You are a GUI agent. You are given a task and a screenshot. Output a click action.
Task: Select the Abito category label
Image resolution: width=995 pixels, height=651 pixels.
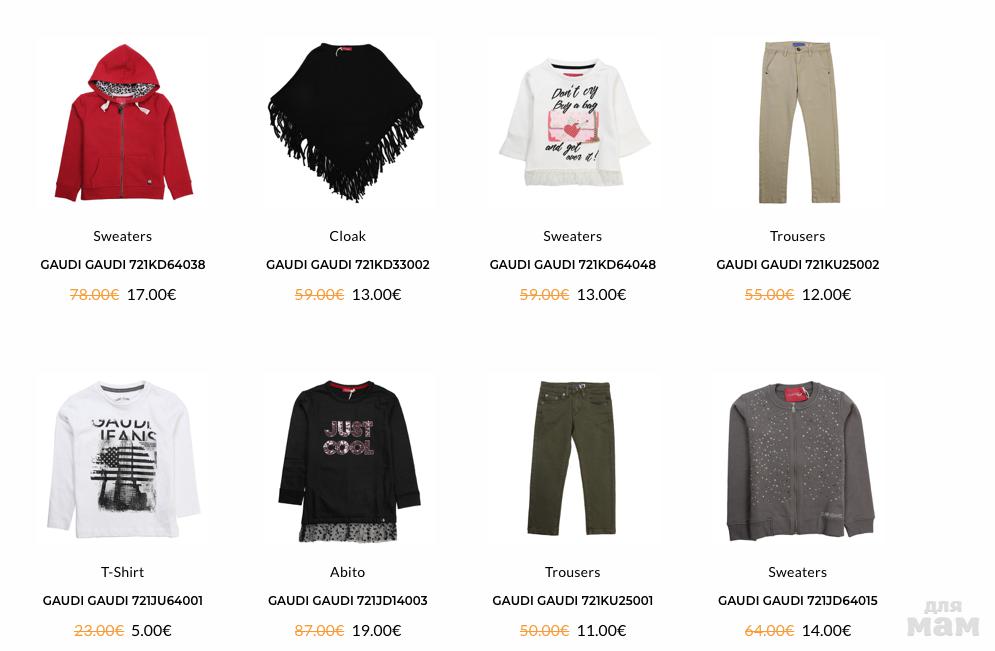point(347,572)
